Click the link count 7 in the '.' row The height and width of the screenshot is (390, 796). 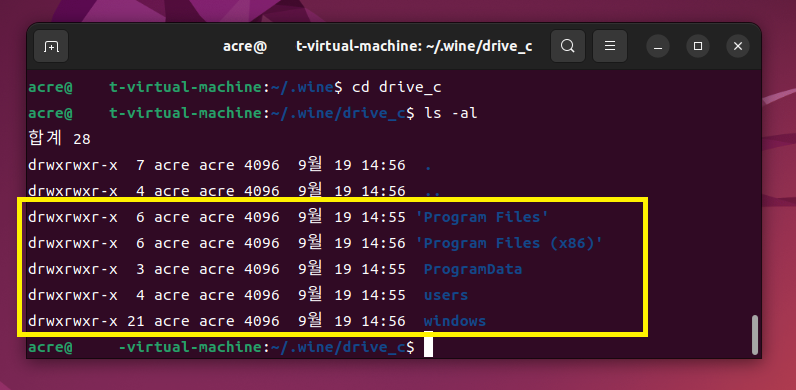(141, 165)
